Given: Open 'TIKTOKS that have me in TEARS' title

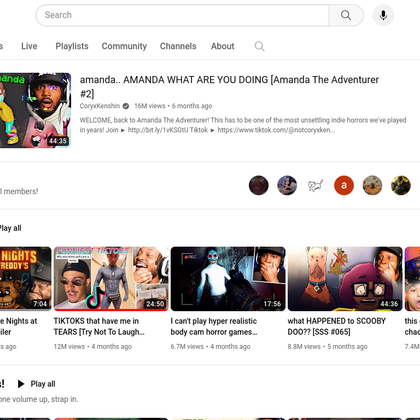Looking at the screenshot, I should [x=99, y=326].
